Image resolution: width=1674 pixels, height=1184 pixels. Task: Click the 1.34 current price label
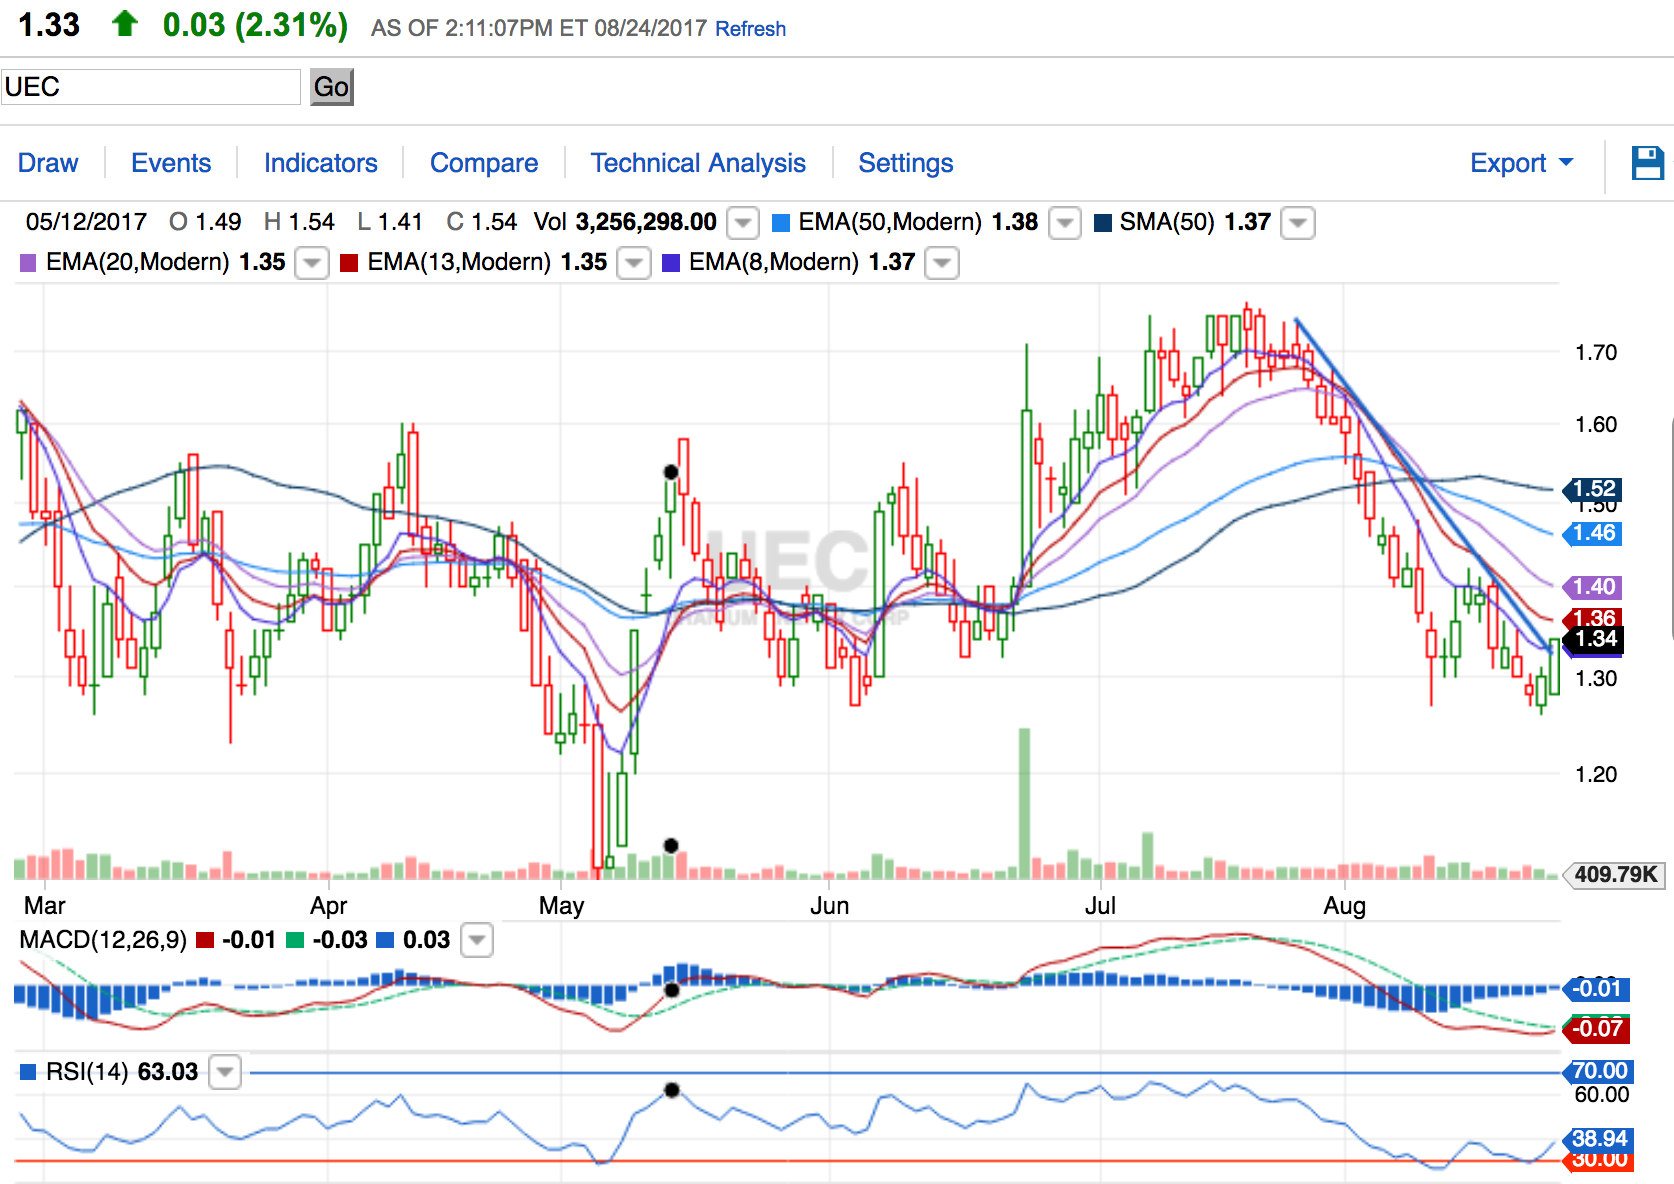click(1595, 639)
